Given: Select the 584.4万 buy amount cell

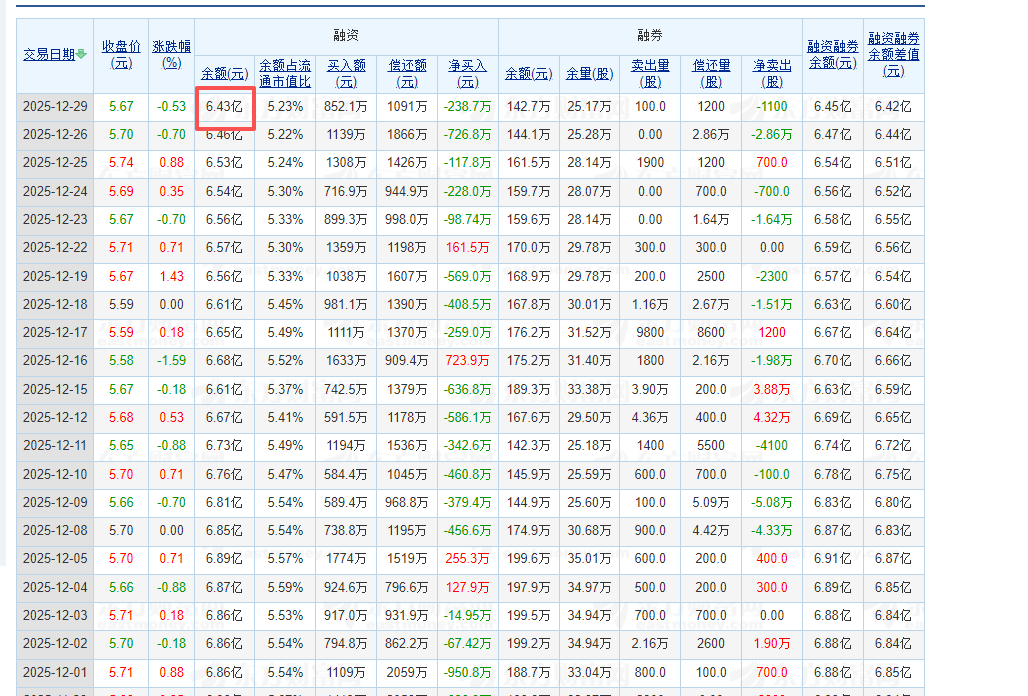Looking at the screenshot, I should (x=346, y=475).
